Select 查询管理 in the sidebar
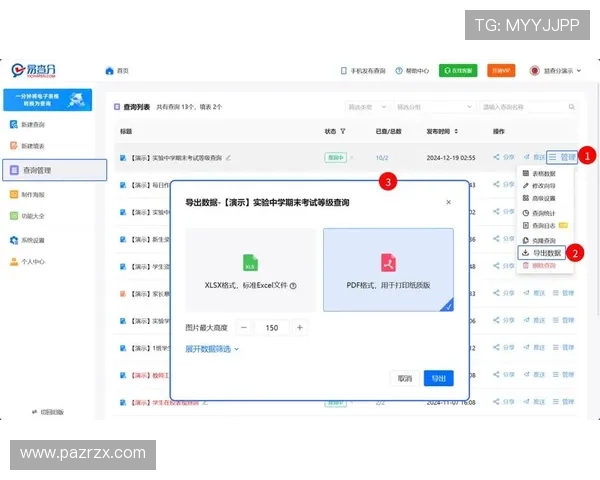Image resolution: width=600 pixels, height=480 pixels. pyautogui.click(x=54, y=170)
